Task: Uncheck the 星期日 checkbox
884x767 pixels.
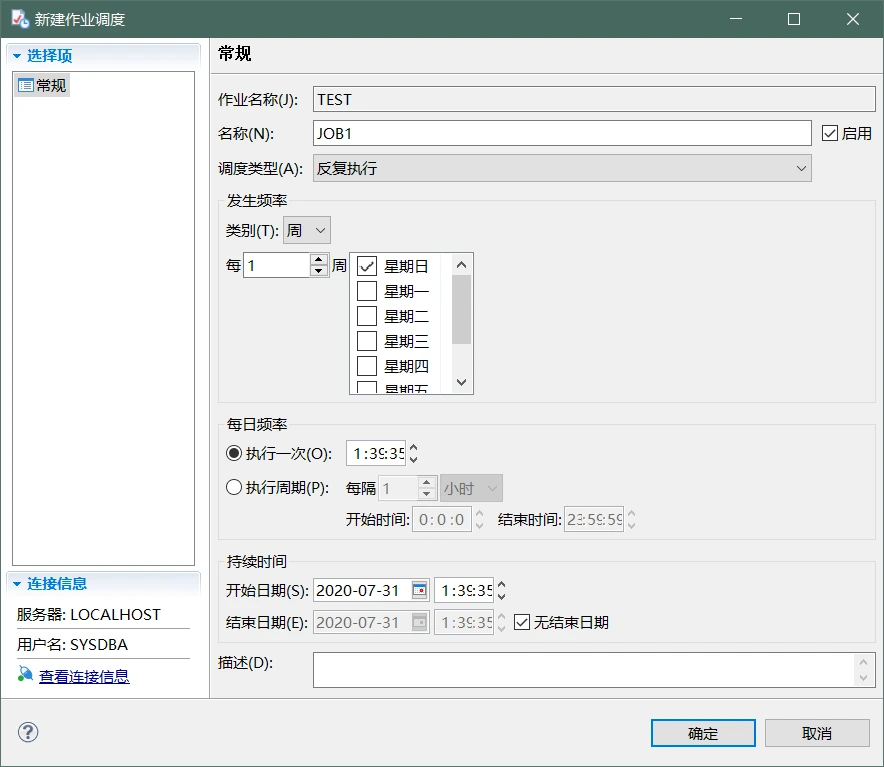Action: pos(367,266)
